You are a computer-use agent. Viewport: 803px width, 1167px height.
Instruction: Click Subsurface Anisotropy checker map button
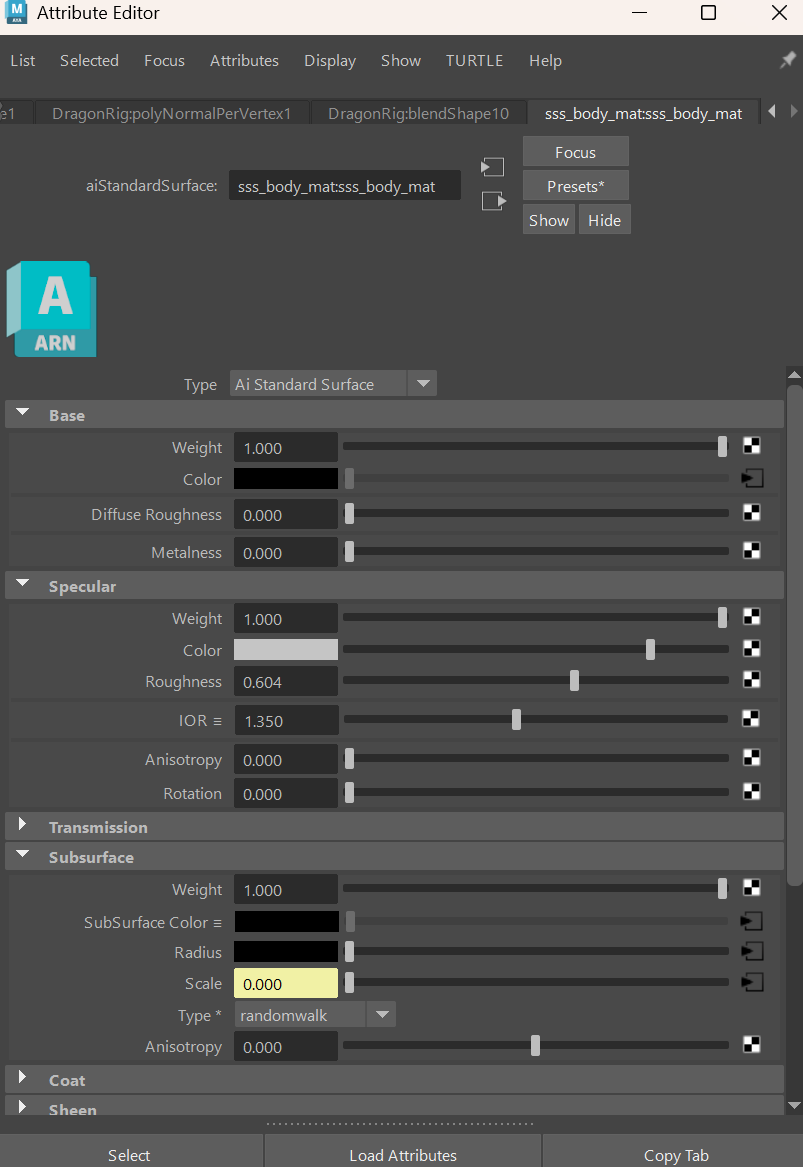(752, 1045)
